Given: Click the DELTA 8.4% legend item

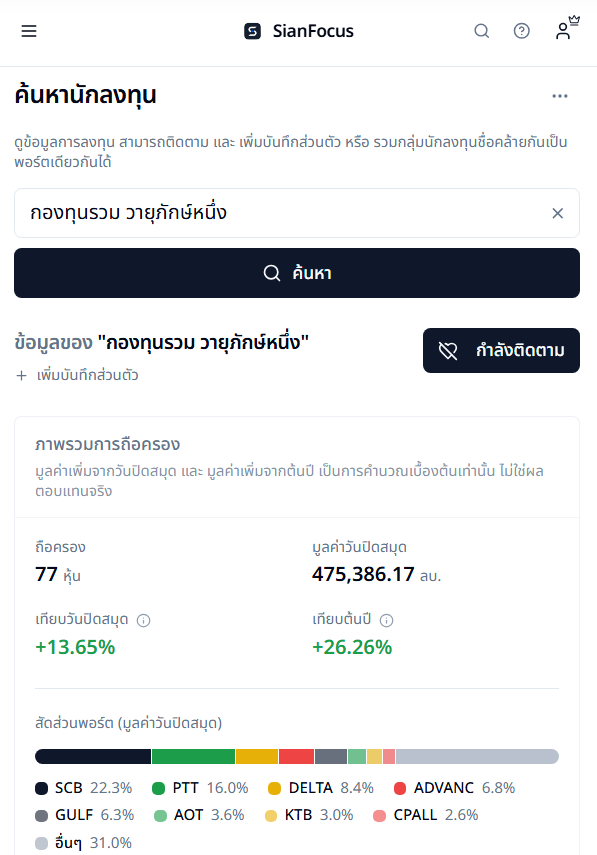Looking at the screenshot, I should 321,788.
